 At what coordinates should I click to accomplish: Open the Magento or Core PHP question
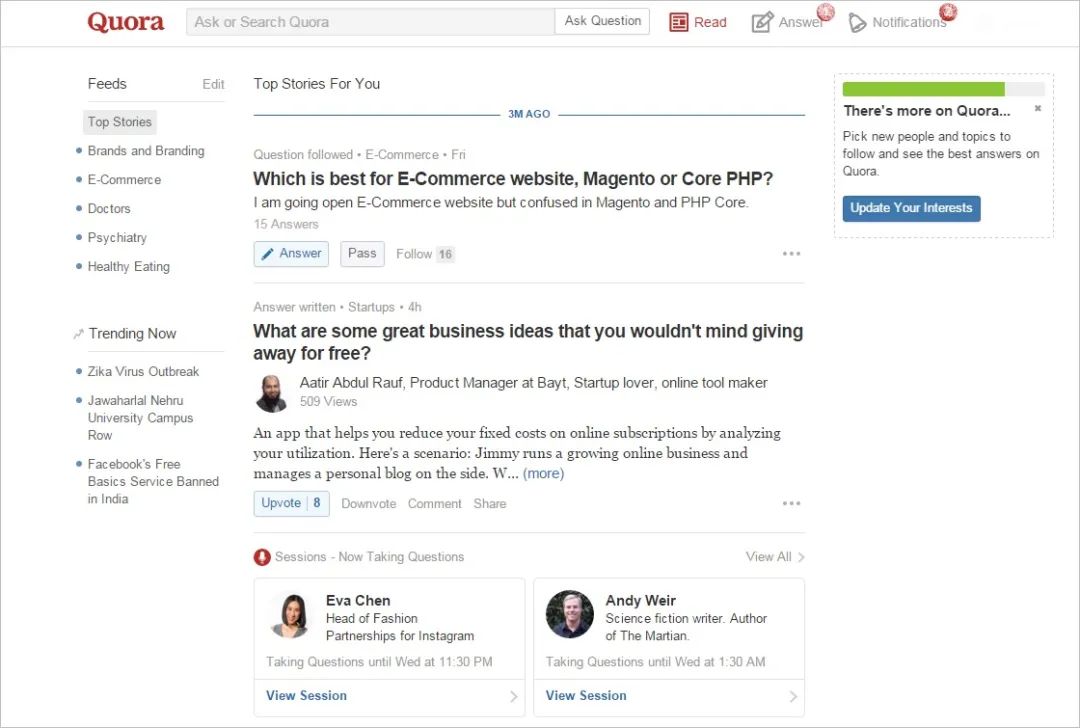click(513, 179)
